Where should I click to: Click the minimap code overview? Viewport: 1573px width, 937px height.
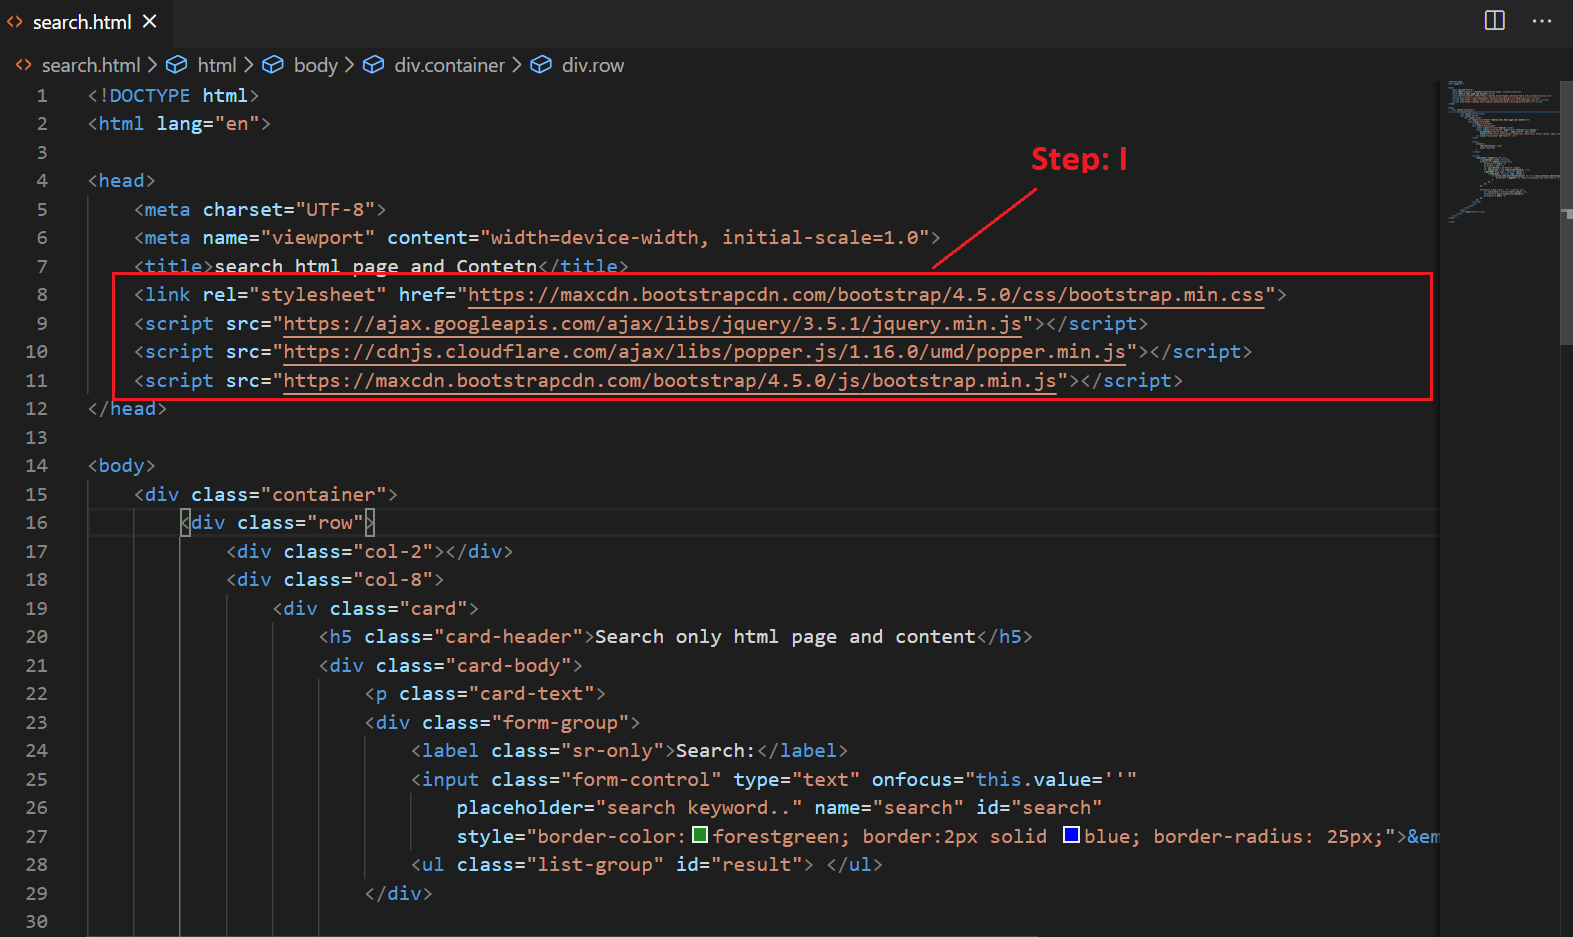pyautogui.click(x=1500, y=150)
